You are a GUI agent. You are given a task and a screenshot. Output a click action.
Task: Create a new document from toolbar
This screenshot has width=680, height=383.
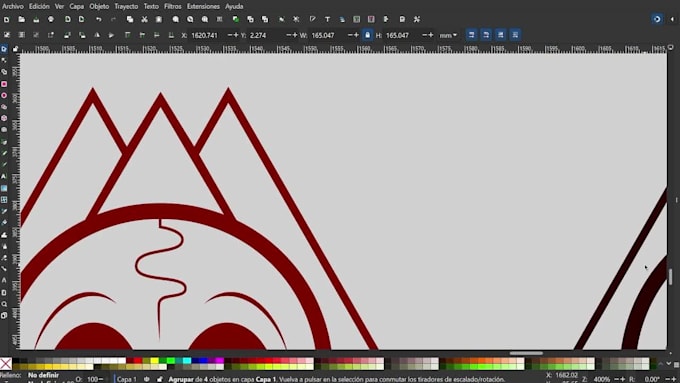[7, 20]
